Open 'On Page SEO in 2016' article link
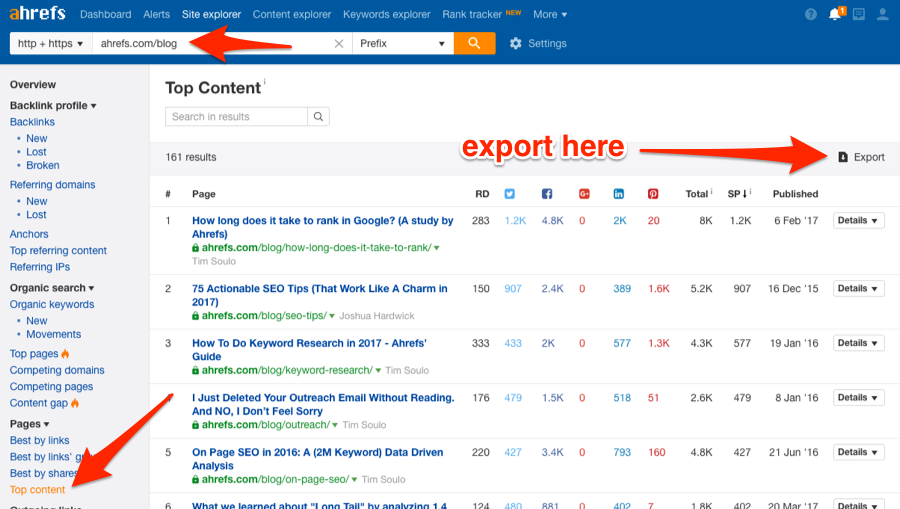This screenshot has height=509, width=900. click(x=317, y=459)
